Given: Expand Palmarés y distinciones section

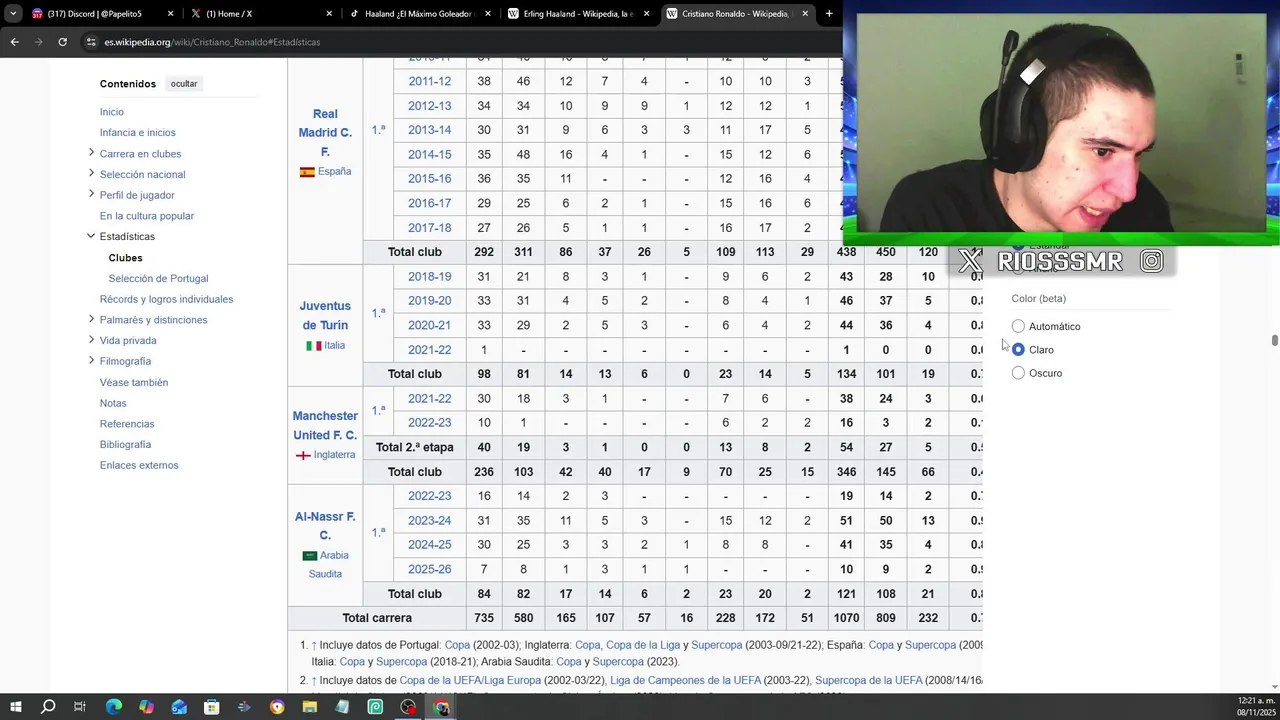Looking at the screenshot, I should tap(91, 319).
